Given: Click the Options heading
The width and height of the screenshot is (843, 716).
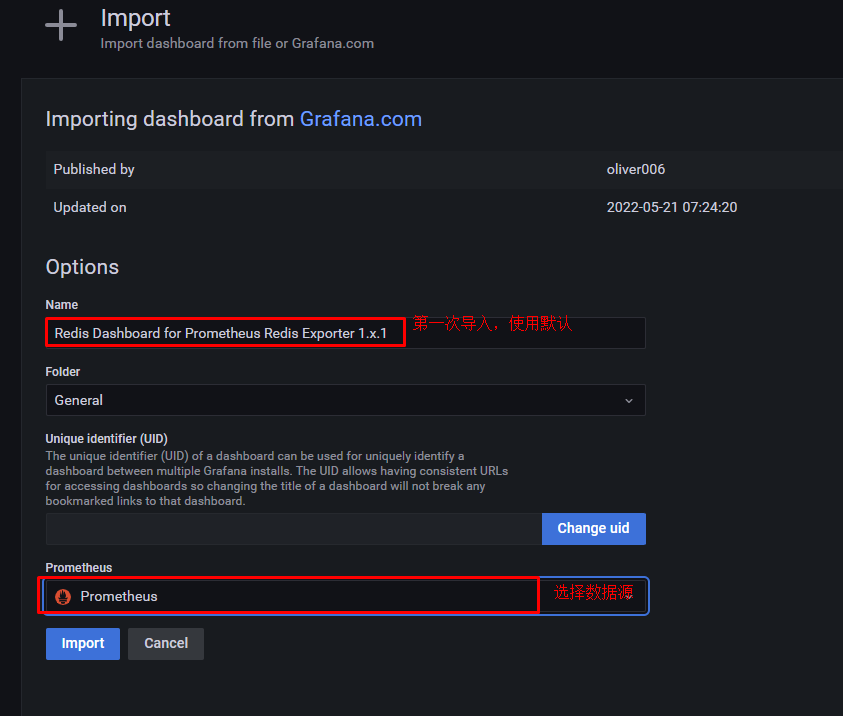Looking at the screenshot, I should 82,267.
